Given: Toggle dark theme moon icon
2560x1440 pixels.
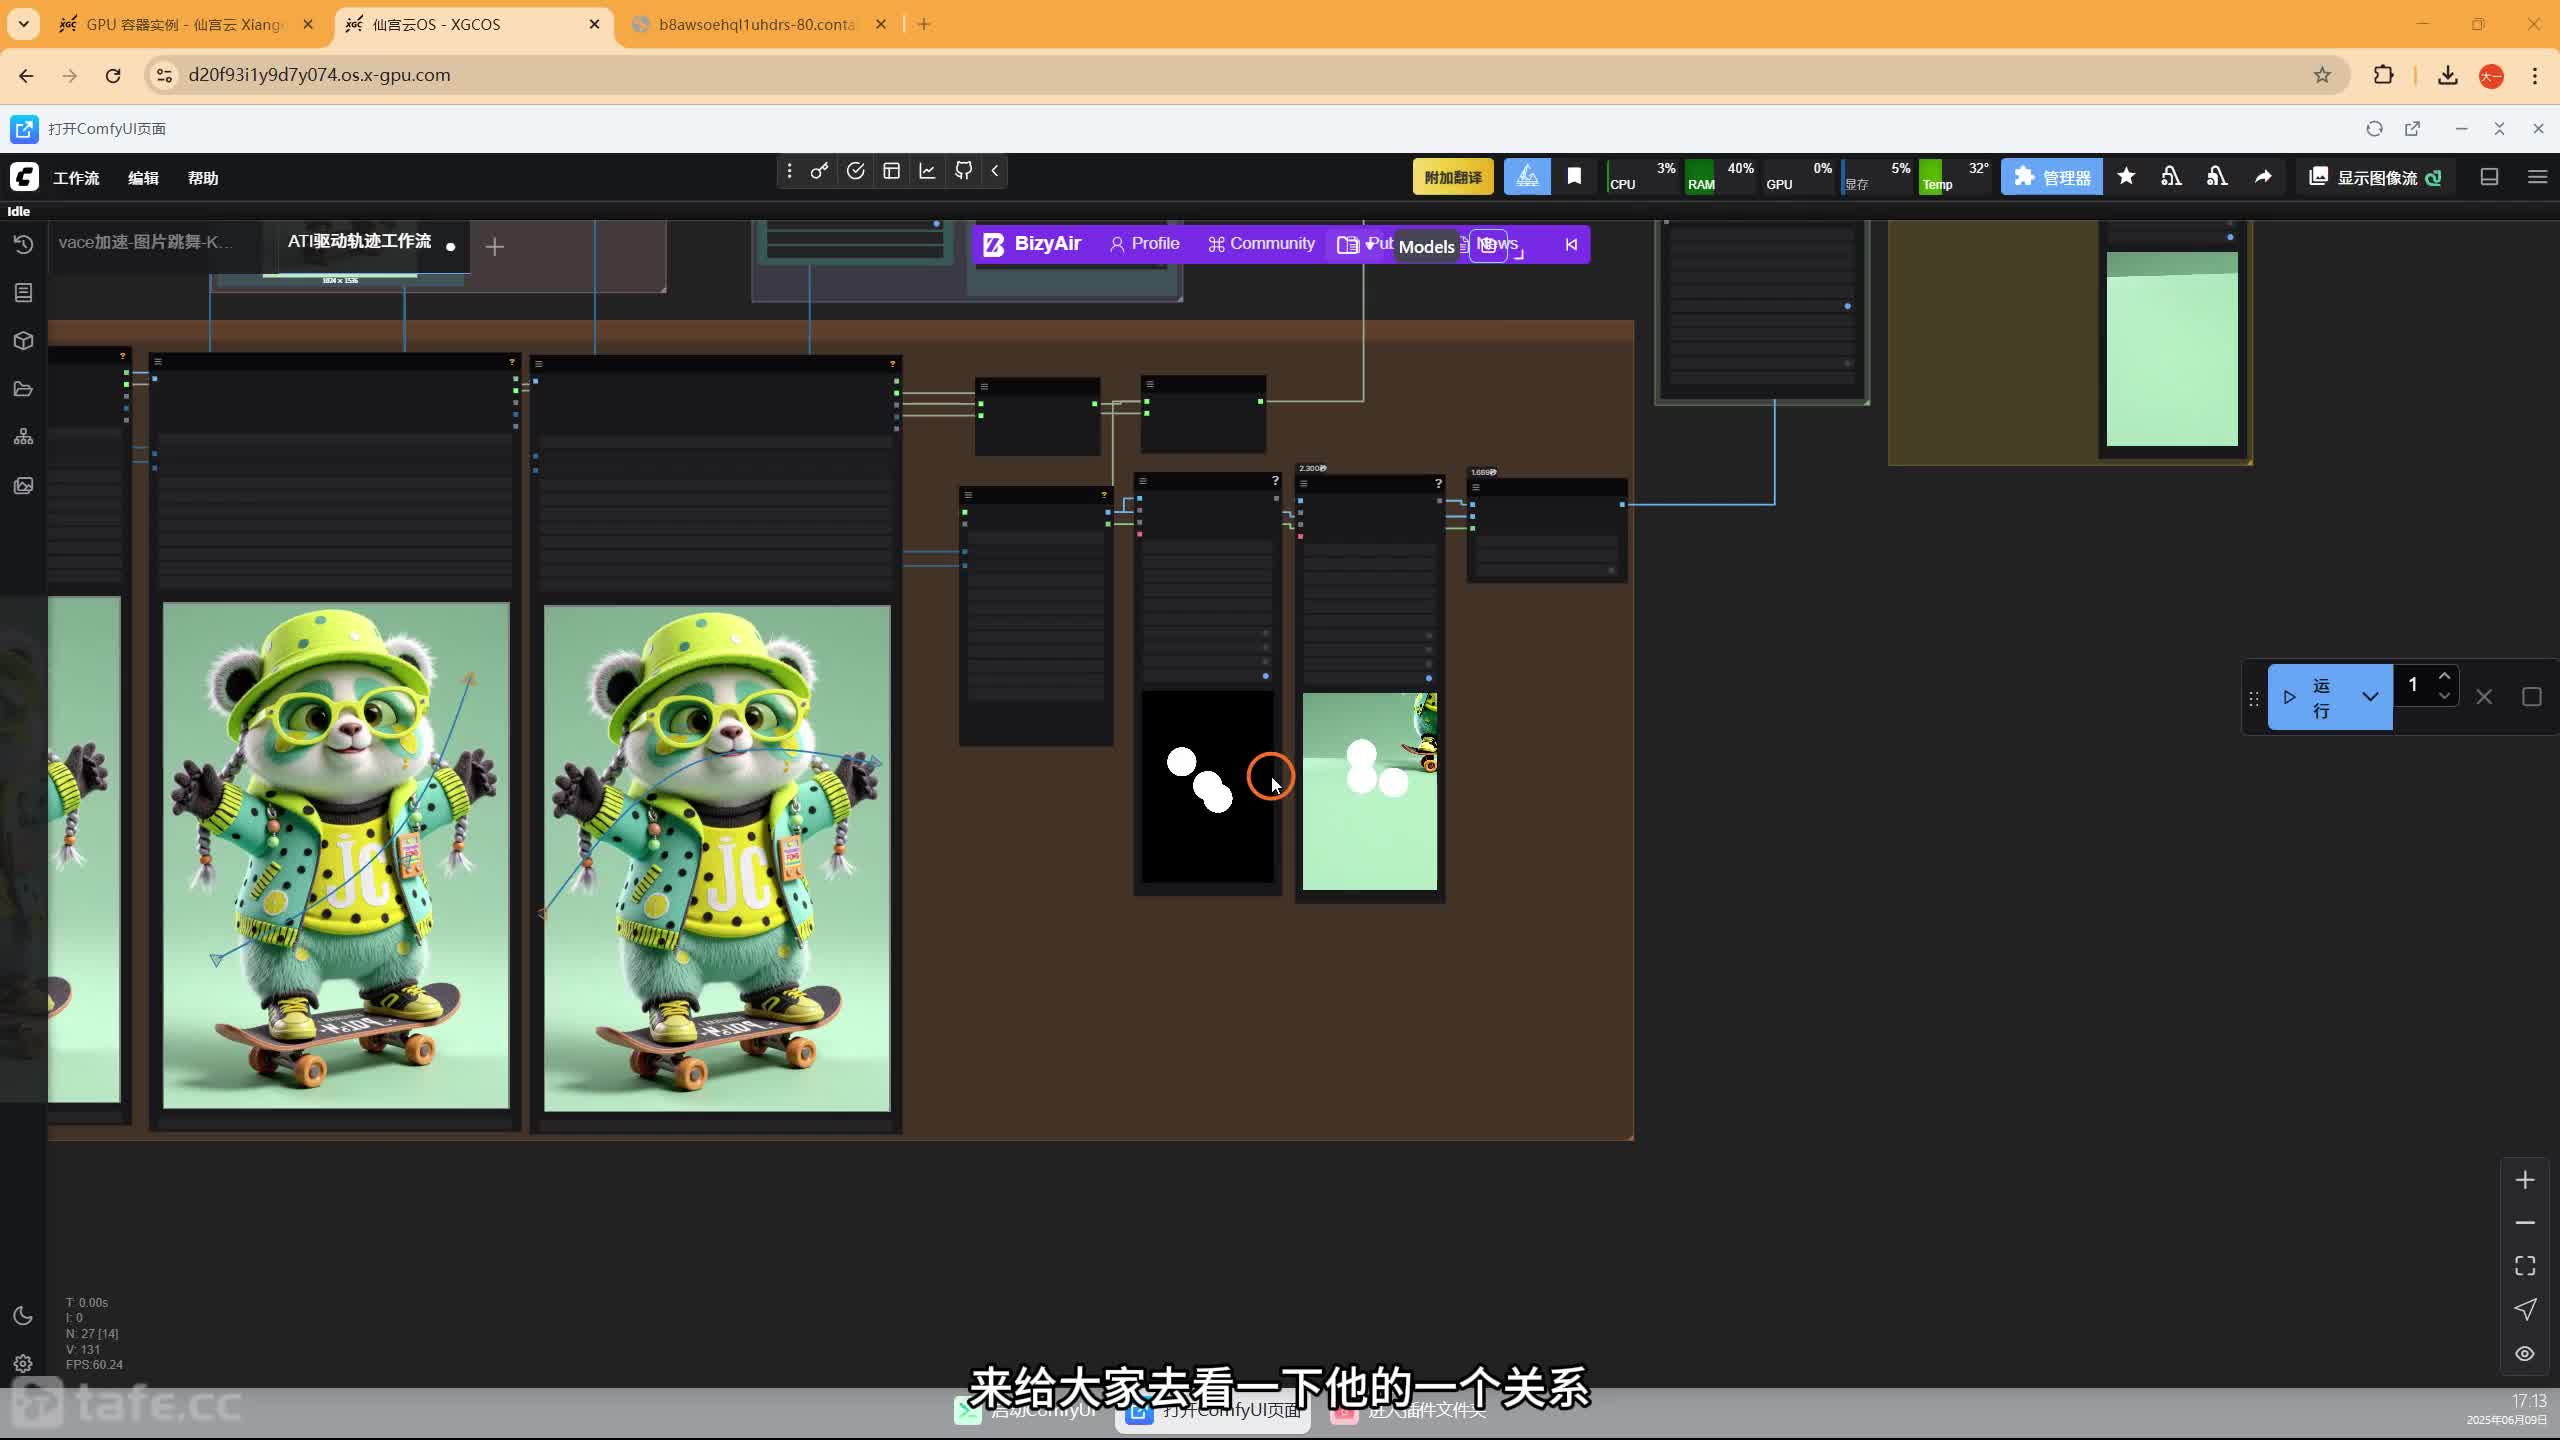Looking at the screenshot, I should (x=23, y=1315).
